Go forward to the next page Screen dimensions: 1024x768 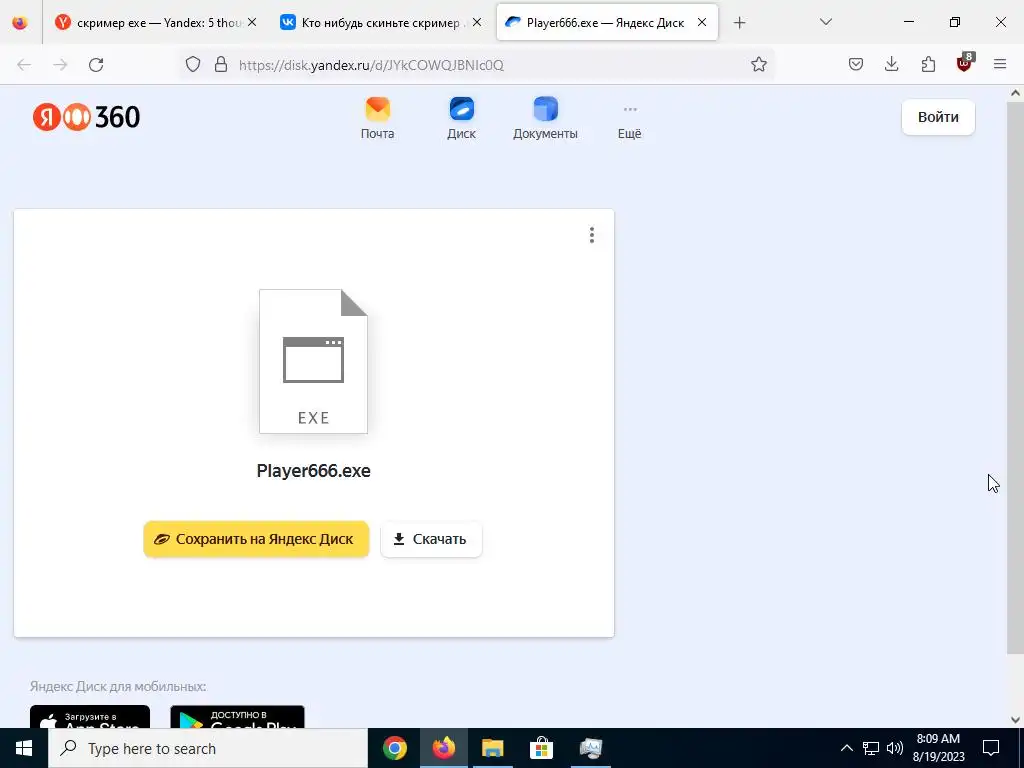tap(60, 65)
